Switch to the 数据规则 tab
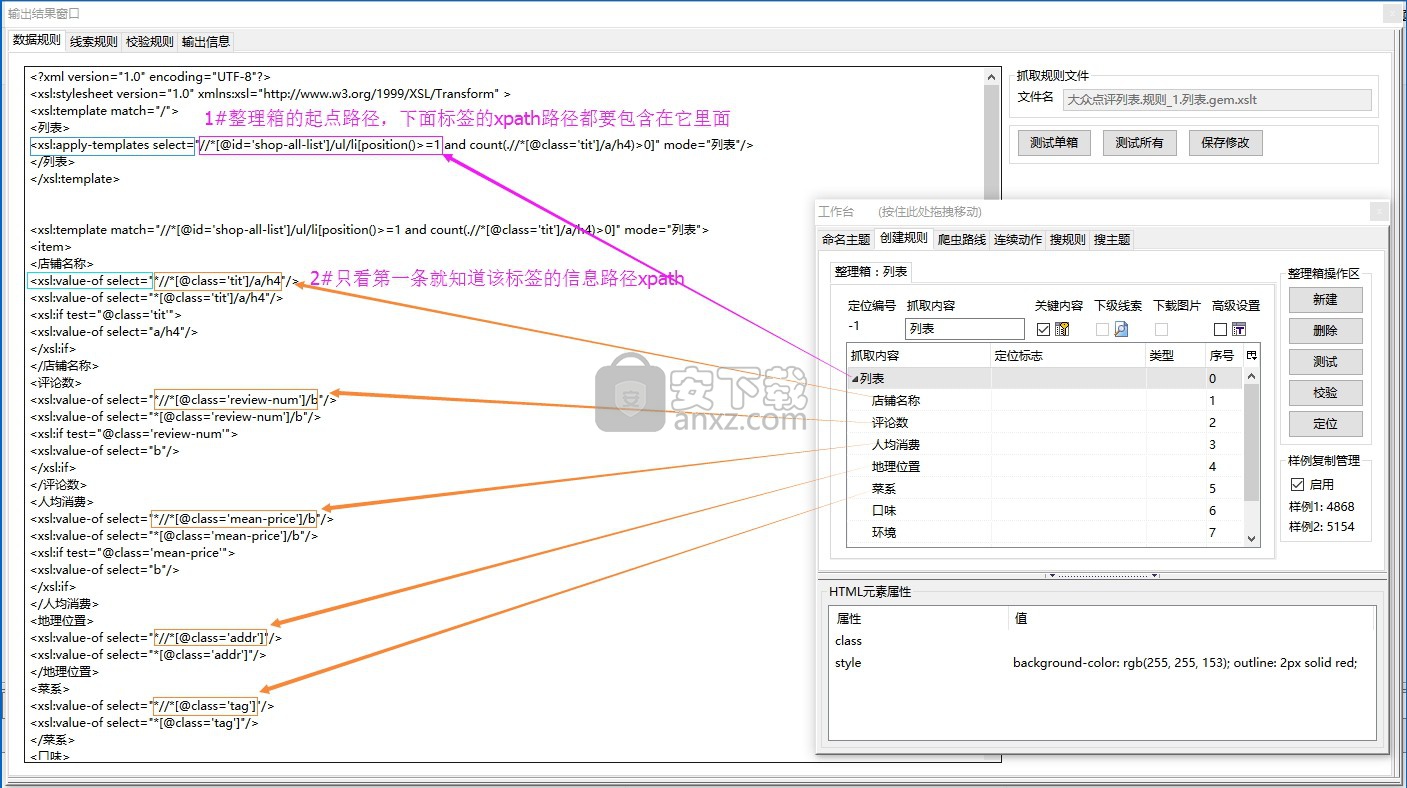This screenshot has height=788, width=1407. [x=37, y=40]
